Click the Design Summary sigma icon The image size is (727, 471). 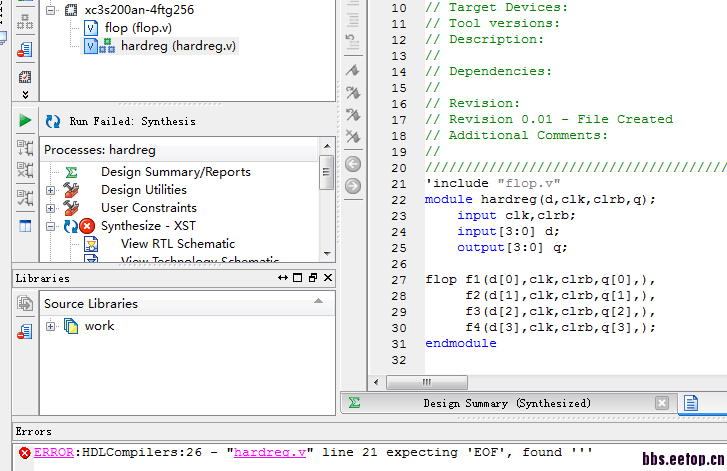[x=71, y=172]
